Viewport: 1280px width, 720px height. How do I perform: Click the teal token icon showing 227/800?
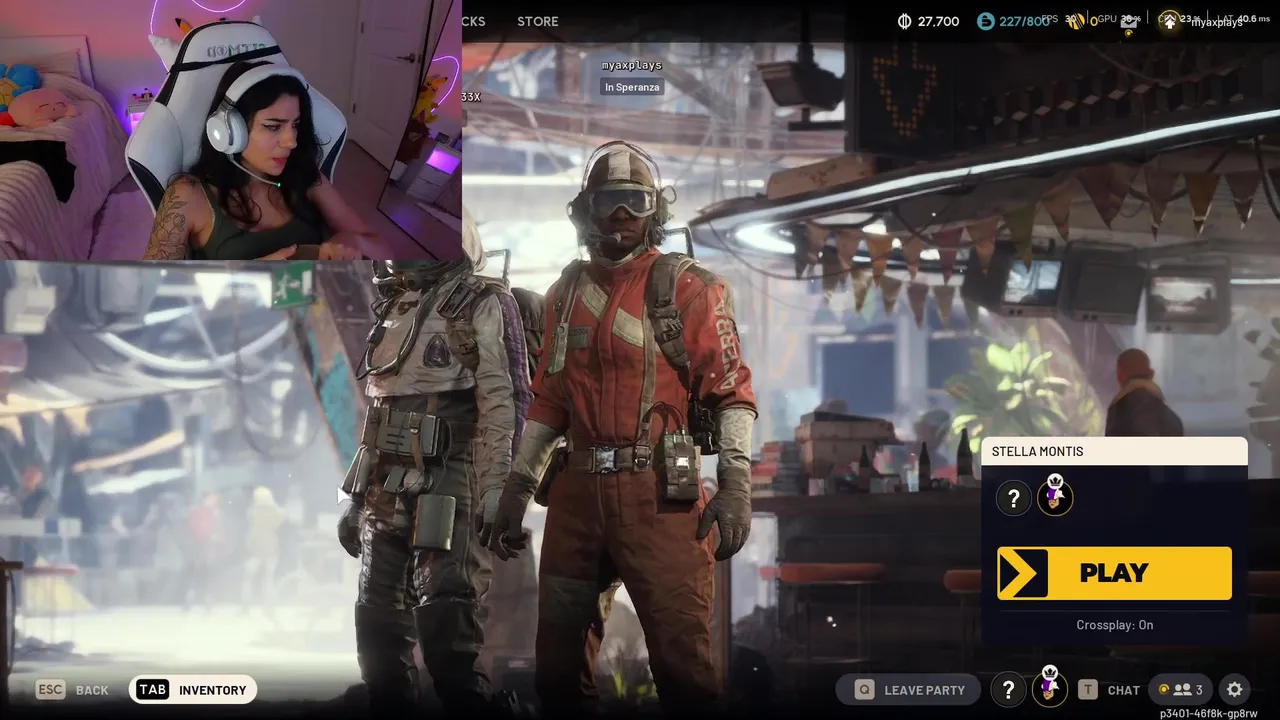click(x=985, y=21)
